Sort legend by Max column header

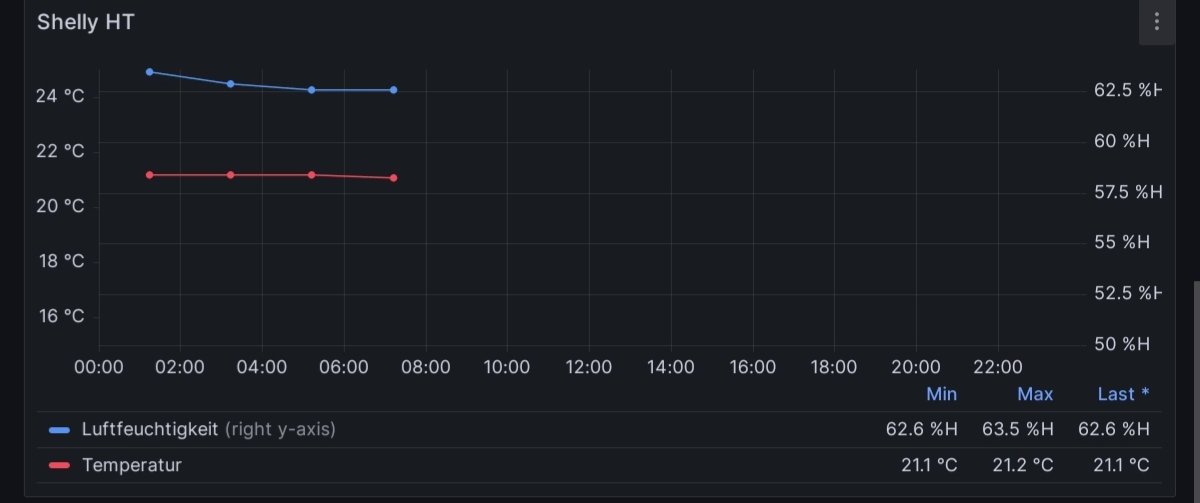[x=1035, y=394]
